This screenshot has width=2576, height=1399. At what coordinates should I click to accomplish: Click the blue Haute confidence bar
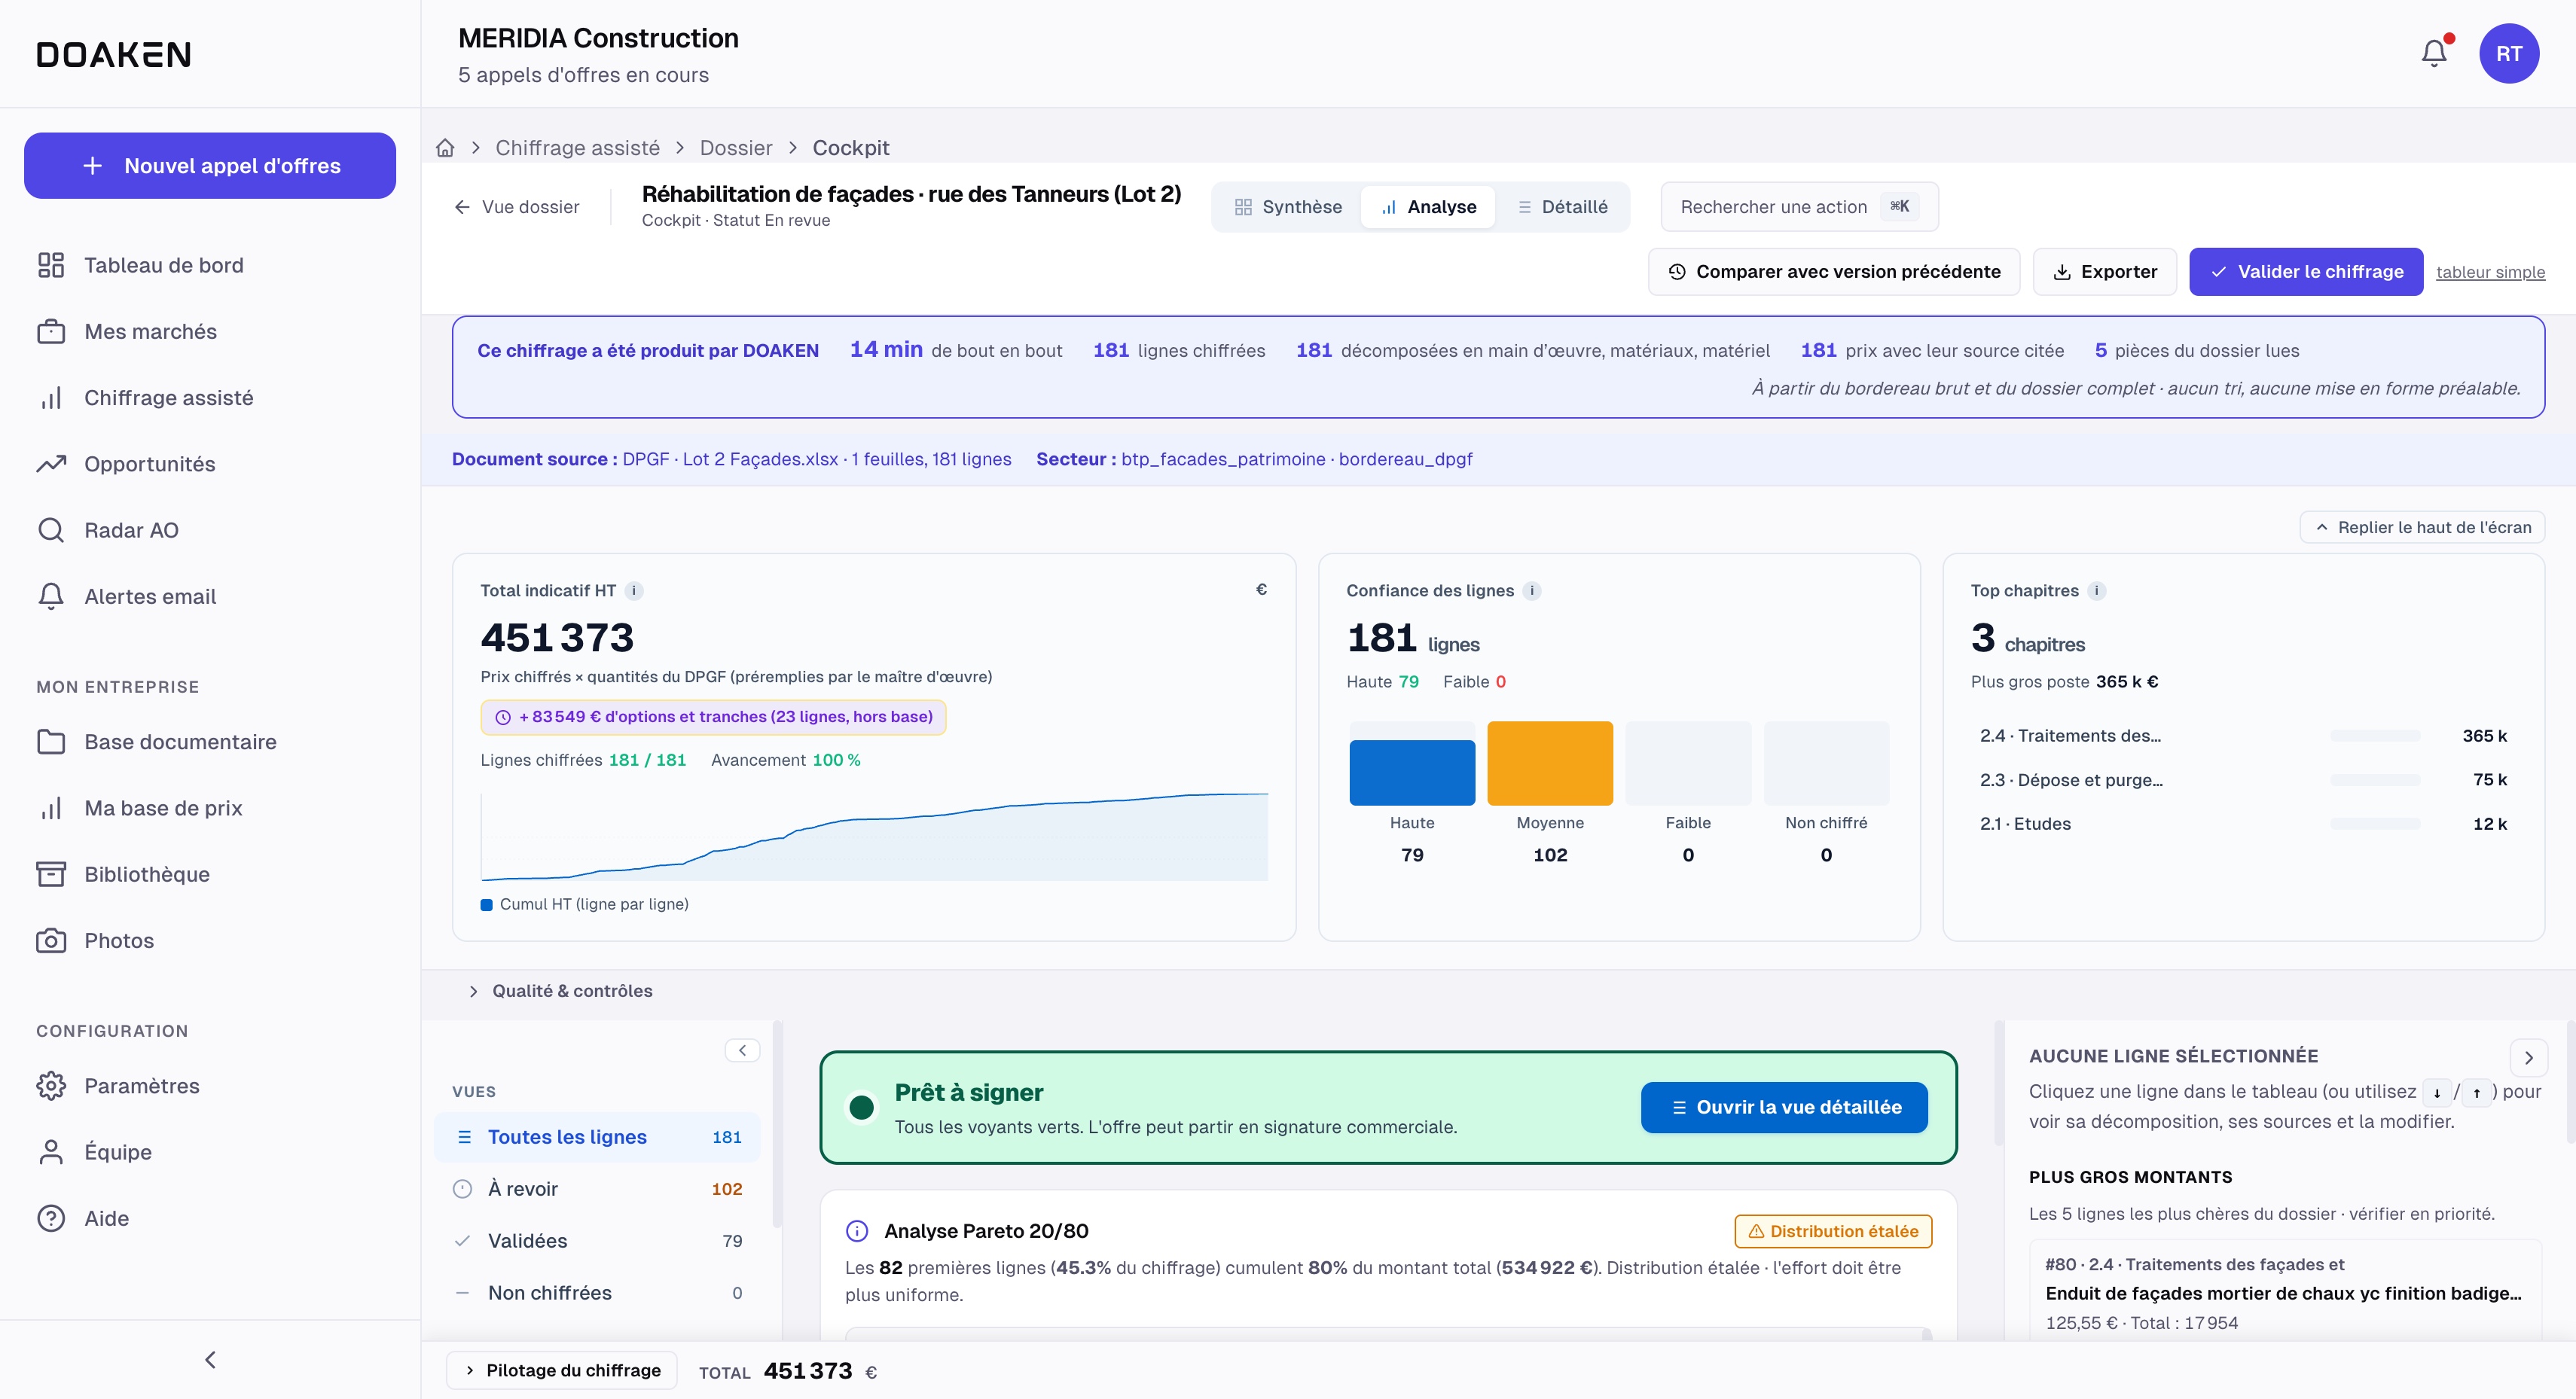(1412, 772)
